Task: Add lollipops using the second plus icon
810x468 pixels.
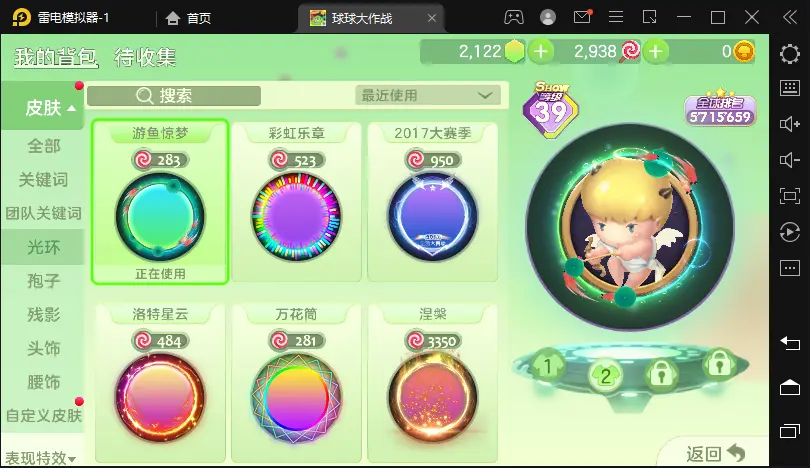Action: coord(656,52)
